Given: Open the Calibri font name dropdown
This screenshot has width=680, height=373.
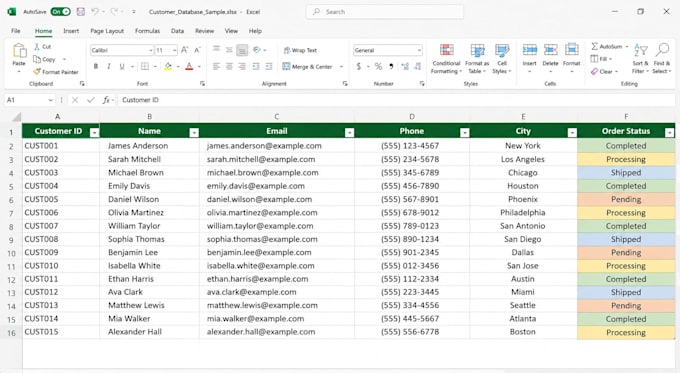Looking at the screenshot, I should (x=150, y=51).
